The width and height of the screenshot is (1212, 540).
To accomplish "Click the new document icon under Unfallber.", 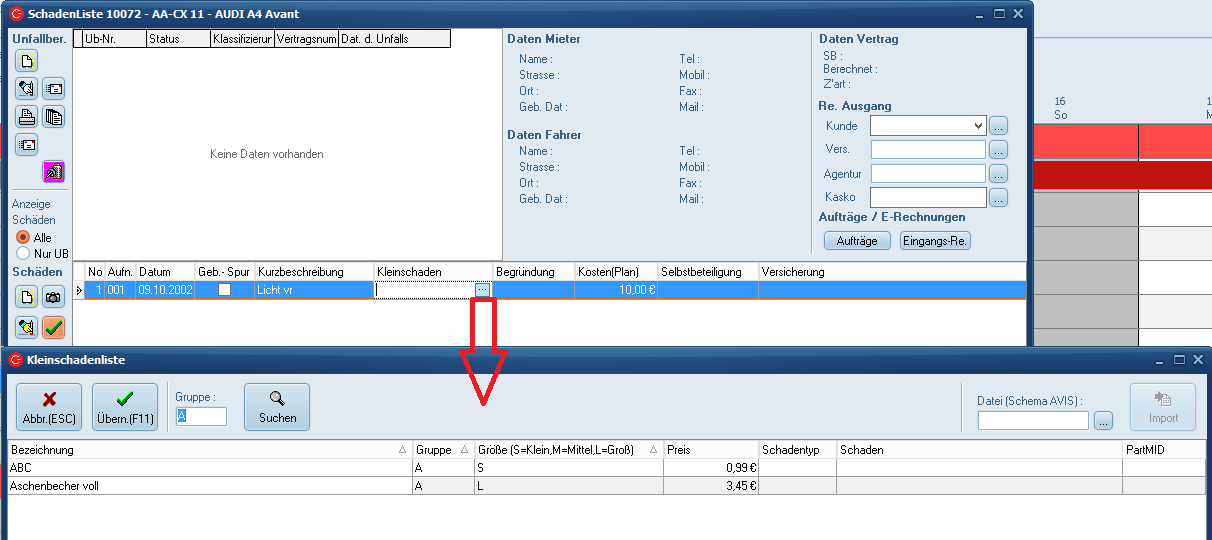I will pyautogui.click(x=26, y=60).
